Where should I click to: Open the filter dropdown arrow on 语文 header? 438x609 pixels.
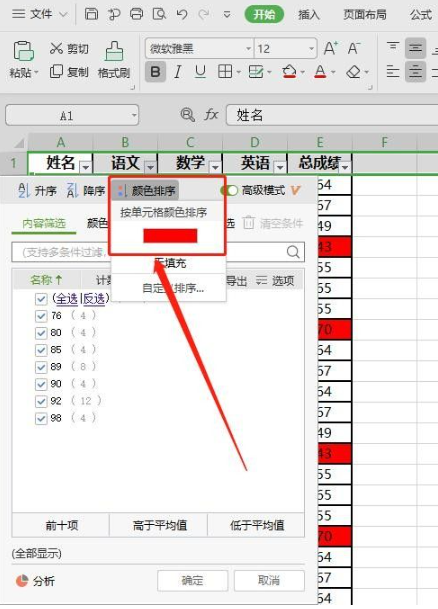150,167
